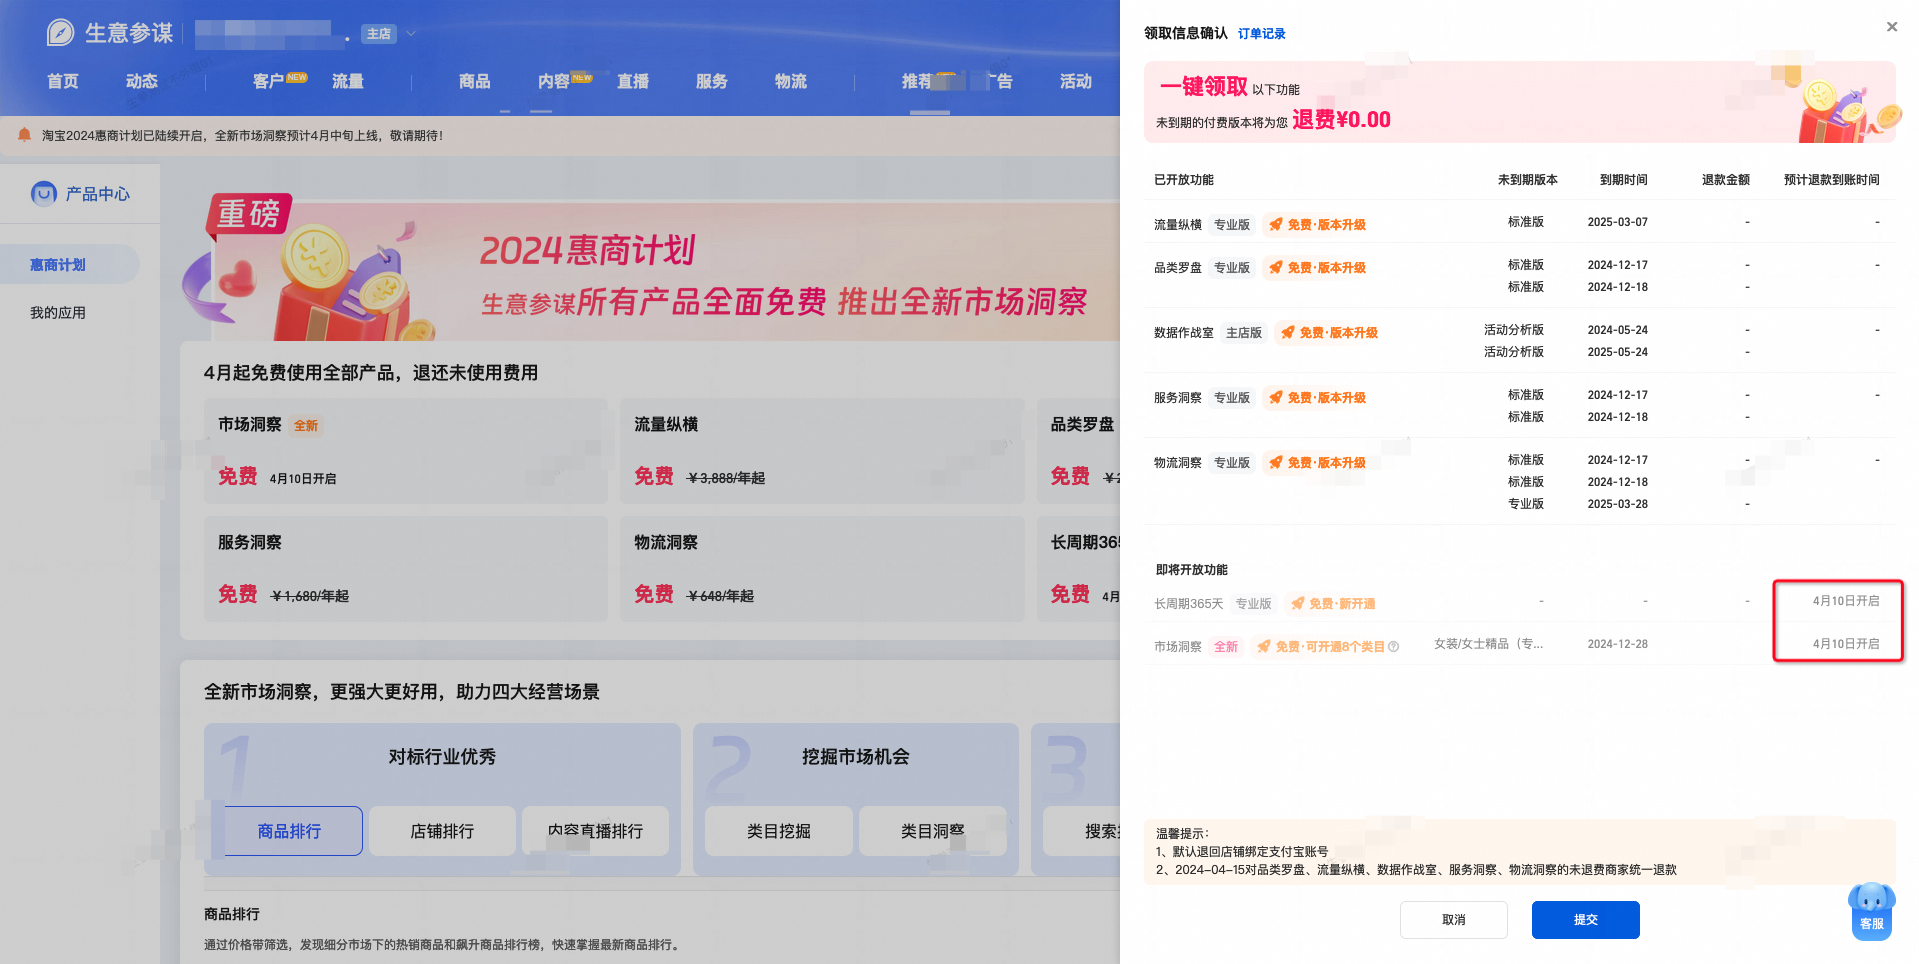Click 4月10日开启 in the 长周期365天 row
1919x964 pixels.
pos(1846,601)
